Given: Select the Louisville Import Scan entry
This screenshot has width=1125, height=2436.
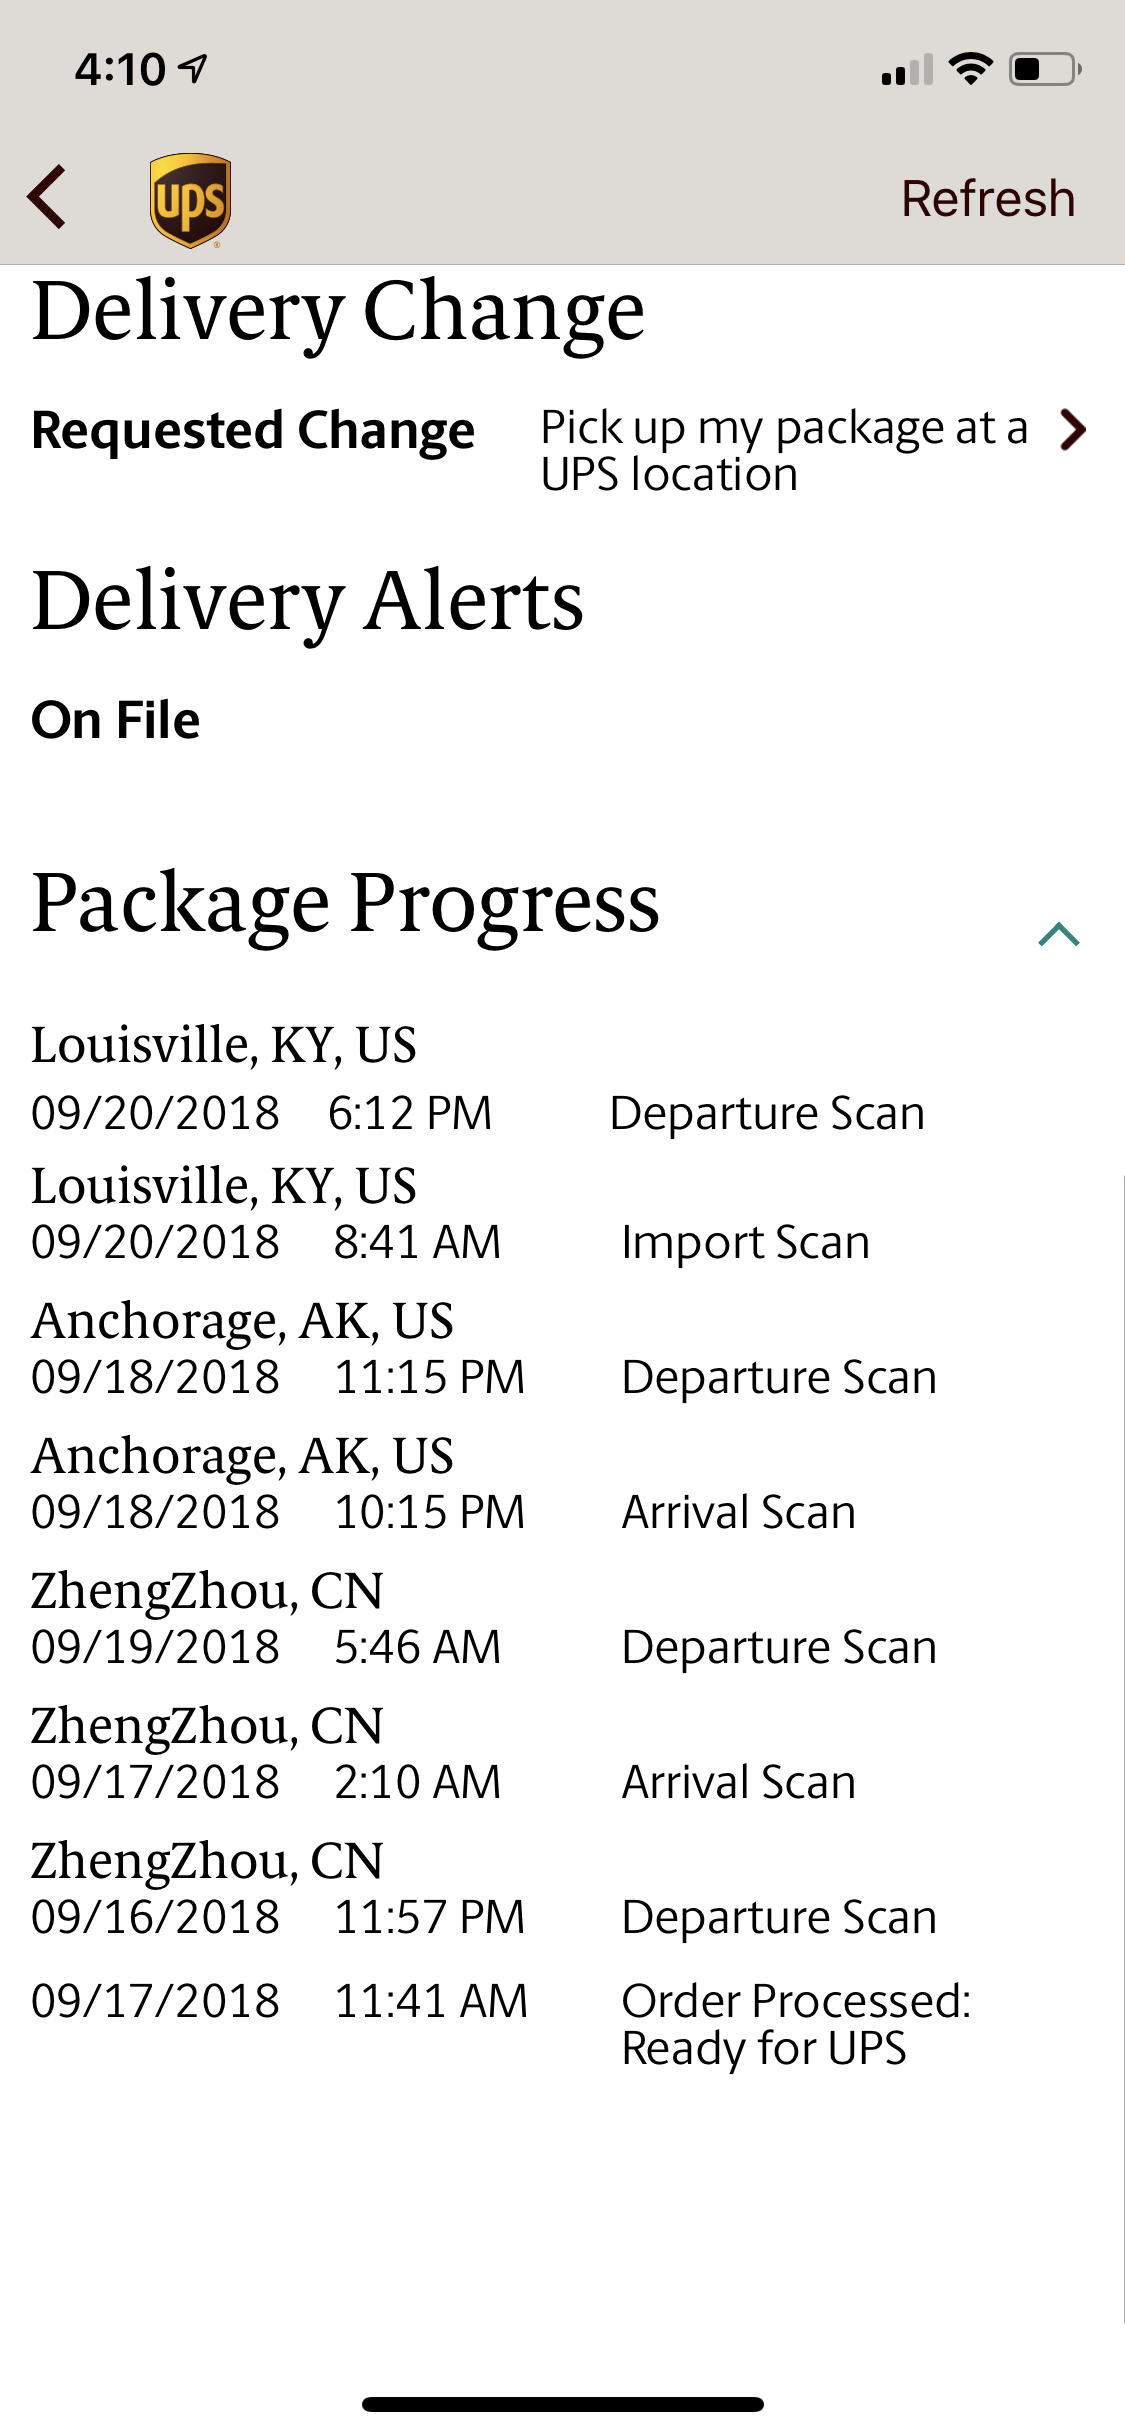Looking at the screenshot, I should (x=562, y=1213).
